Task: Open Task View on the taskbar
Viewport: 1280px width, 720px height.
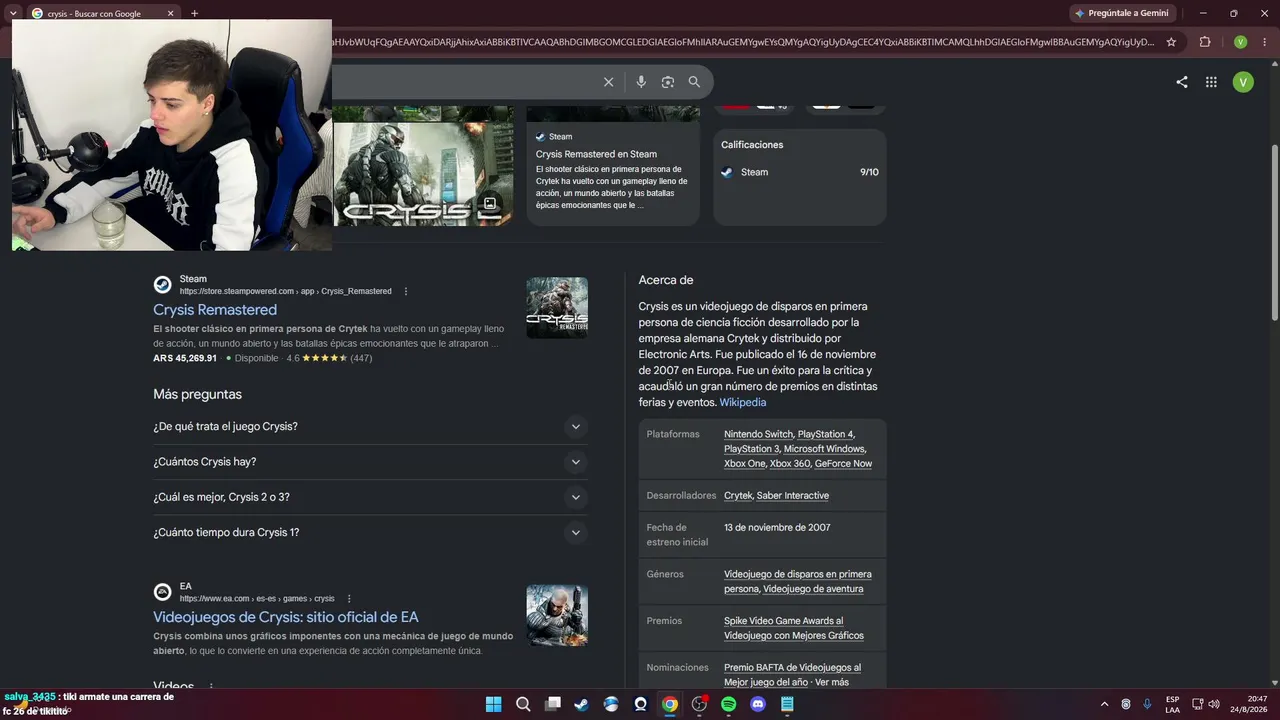Action: pos(552,704)
